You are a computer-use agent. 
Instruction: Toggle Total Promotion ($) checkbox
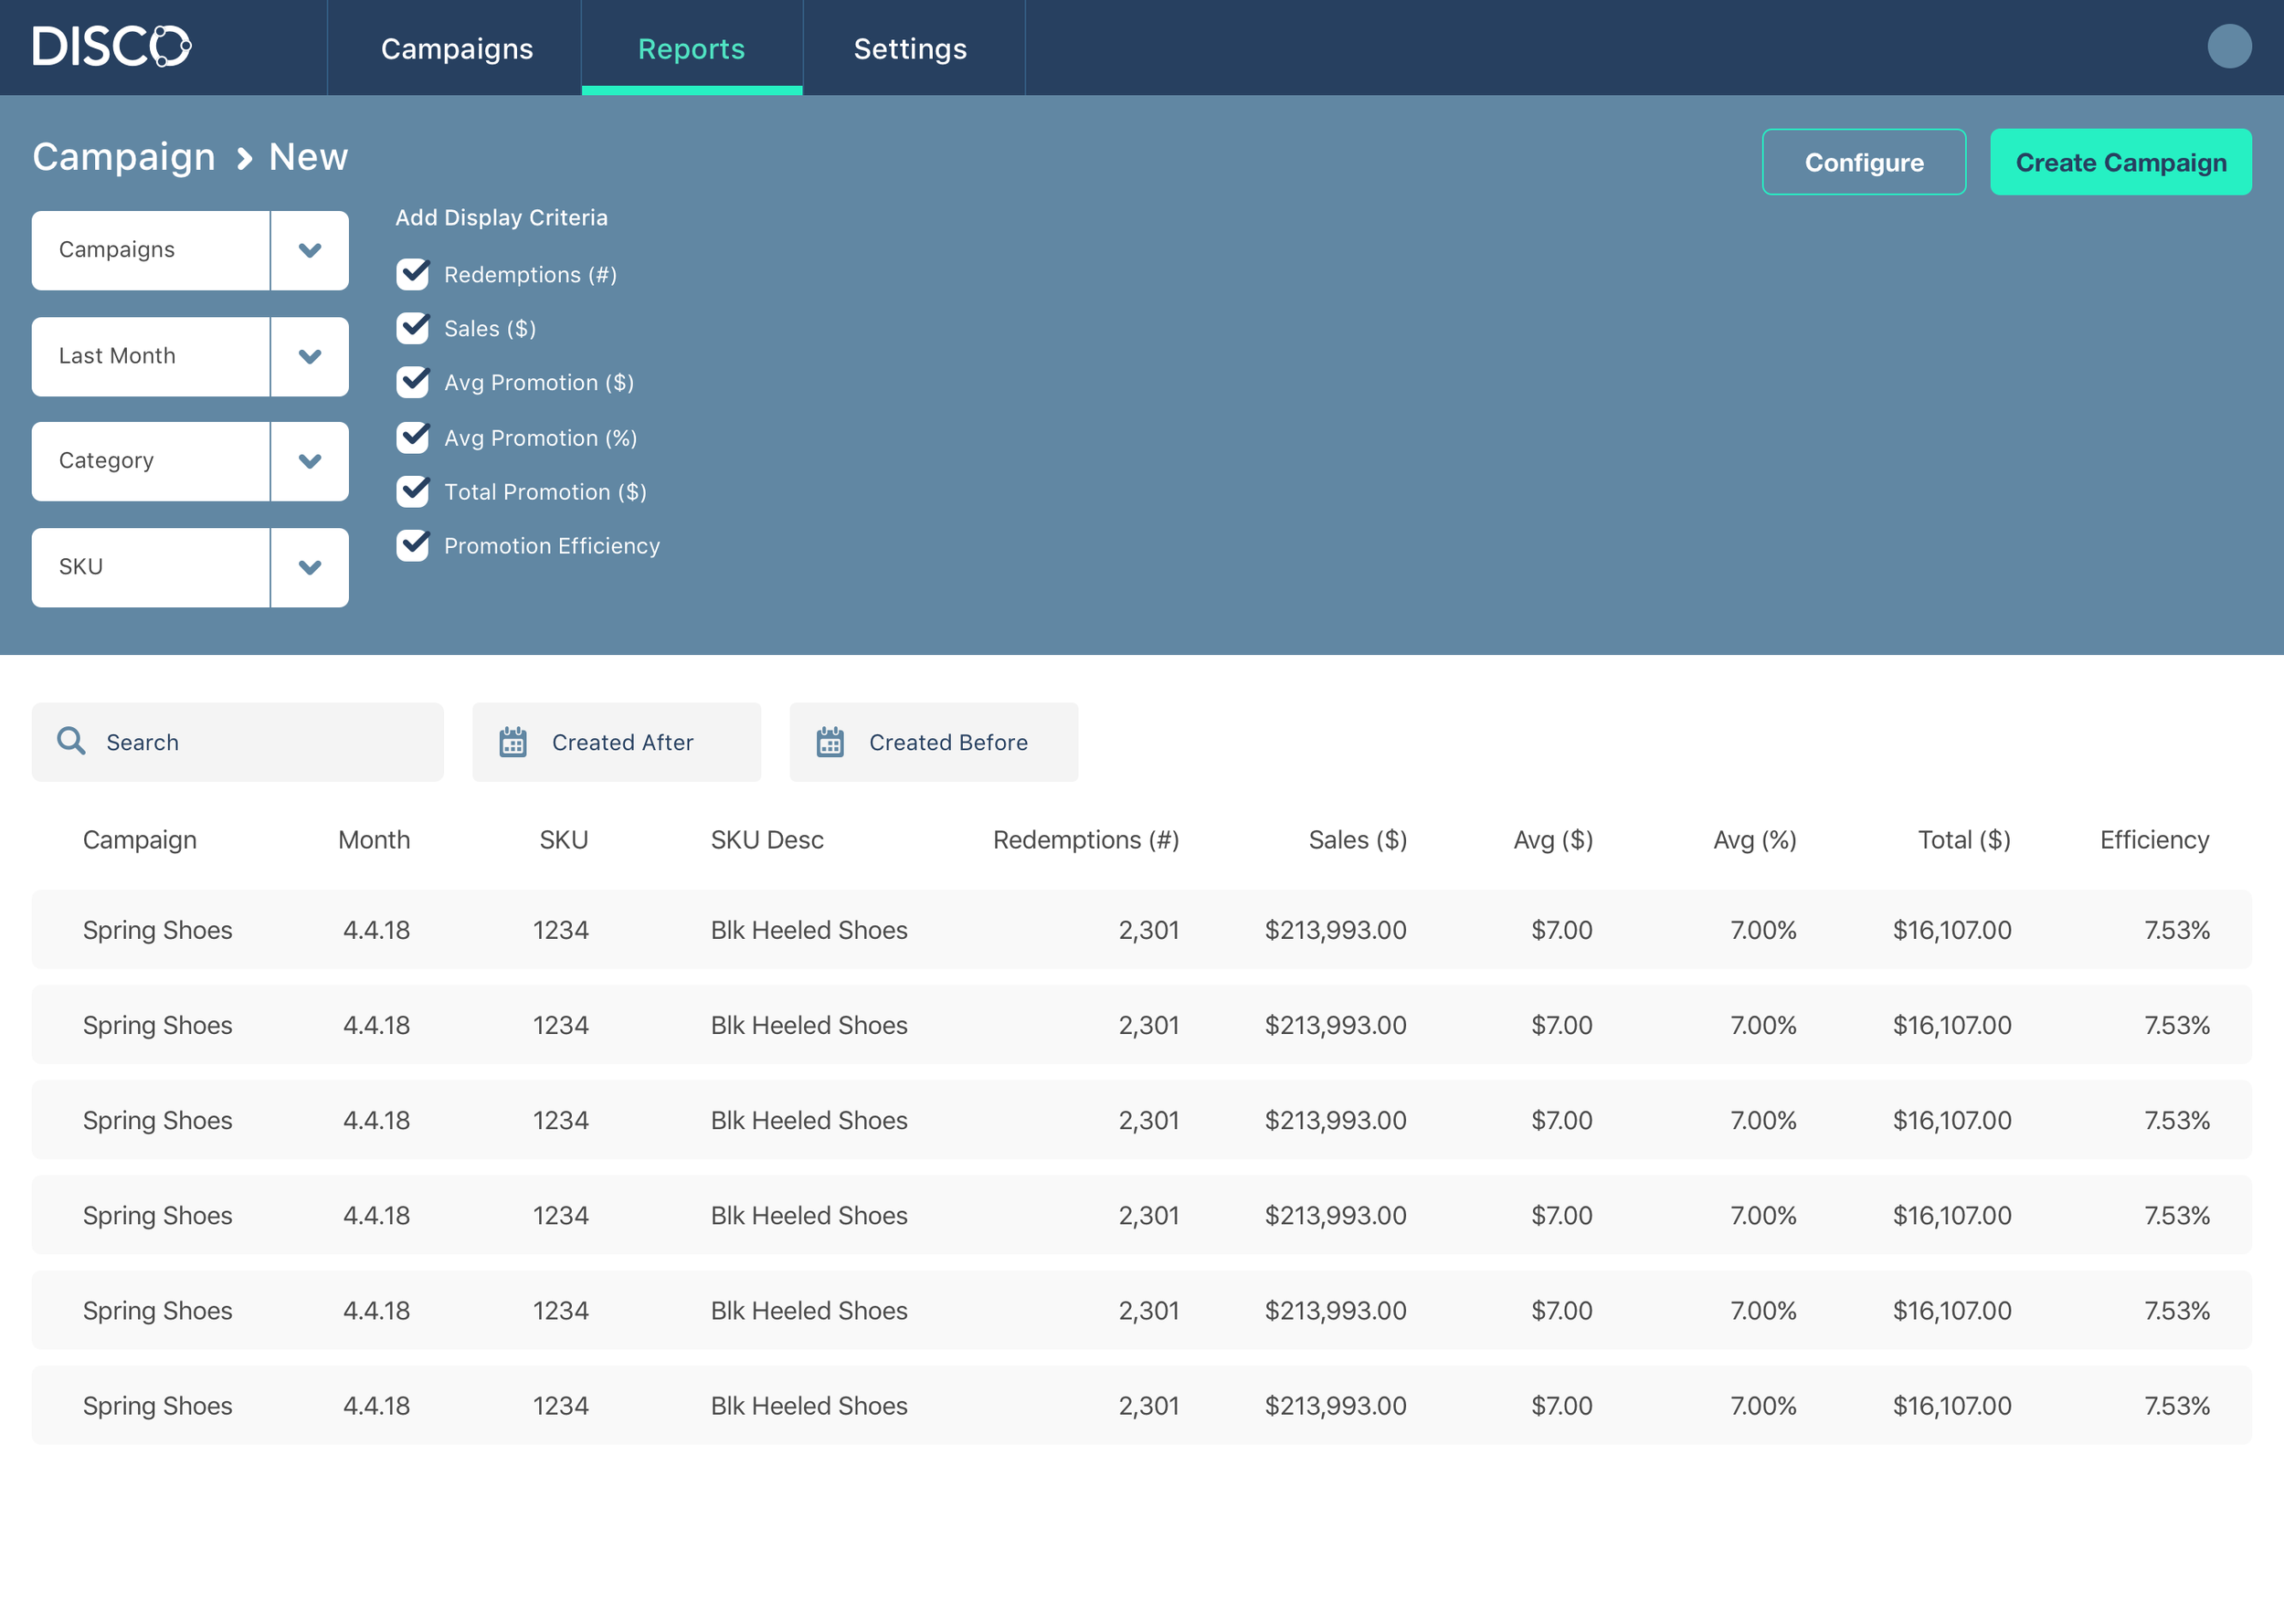(x=413, y=491)
